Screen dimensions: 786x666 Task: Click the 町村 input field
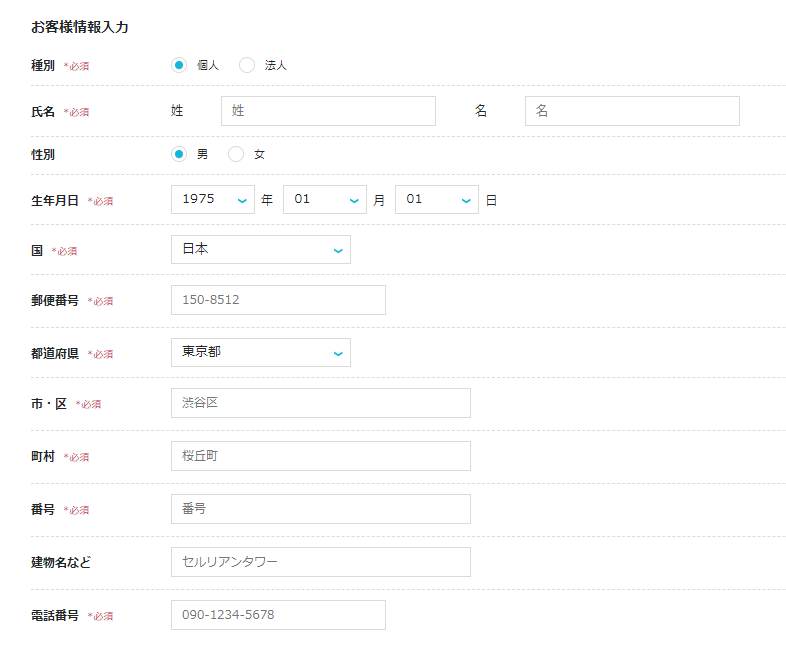(321, 456)
